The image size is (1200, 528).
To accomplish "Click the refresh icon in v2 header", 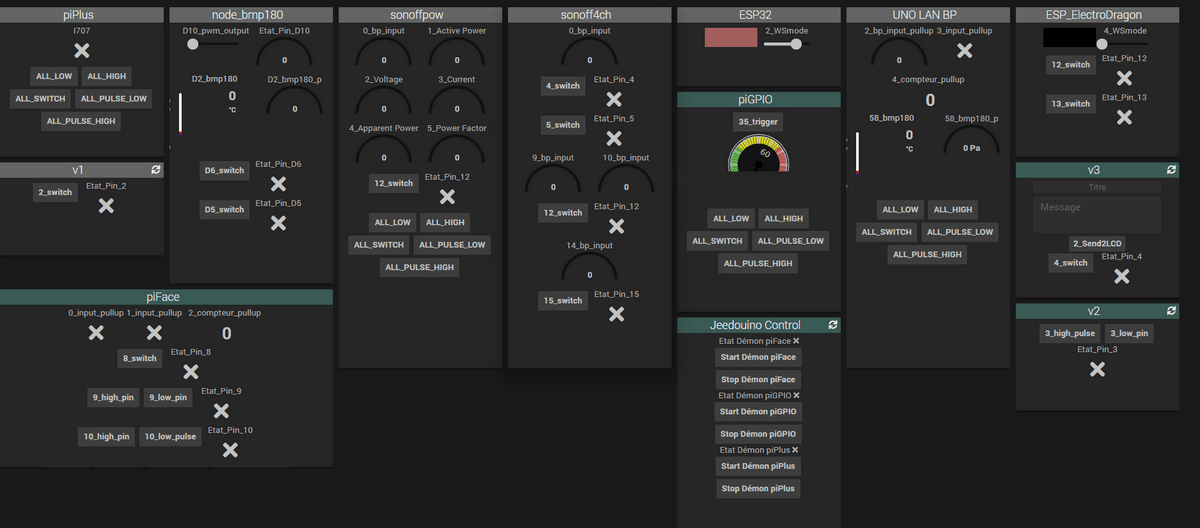I will coord(1172,311).
